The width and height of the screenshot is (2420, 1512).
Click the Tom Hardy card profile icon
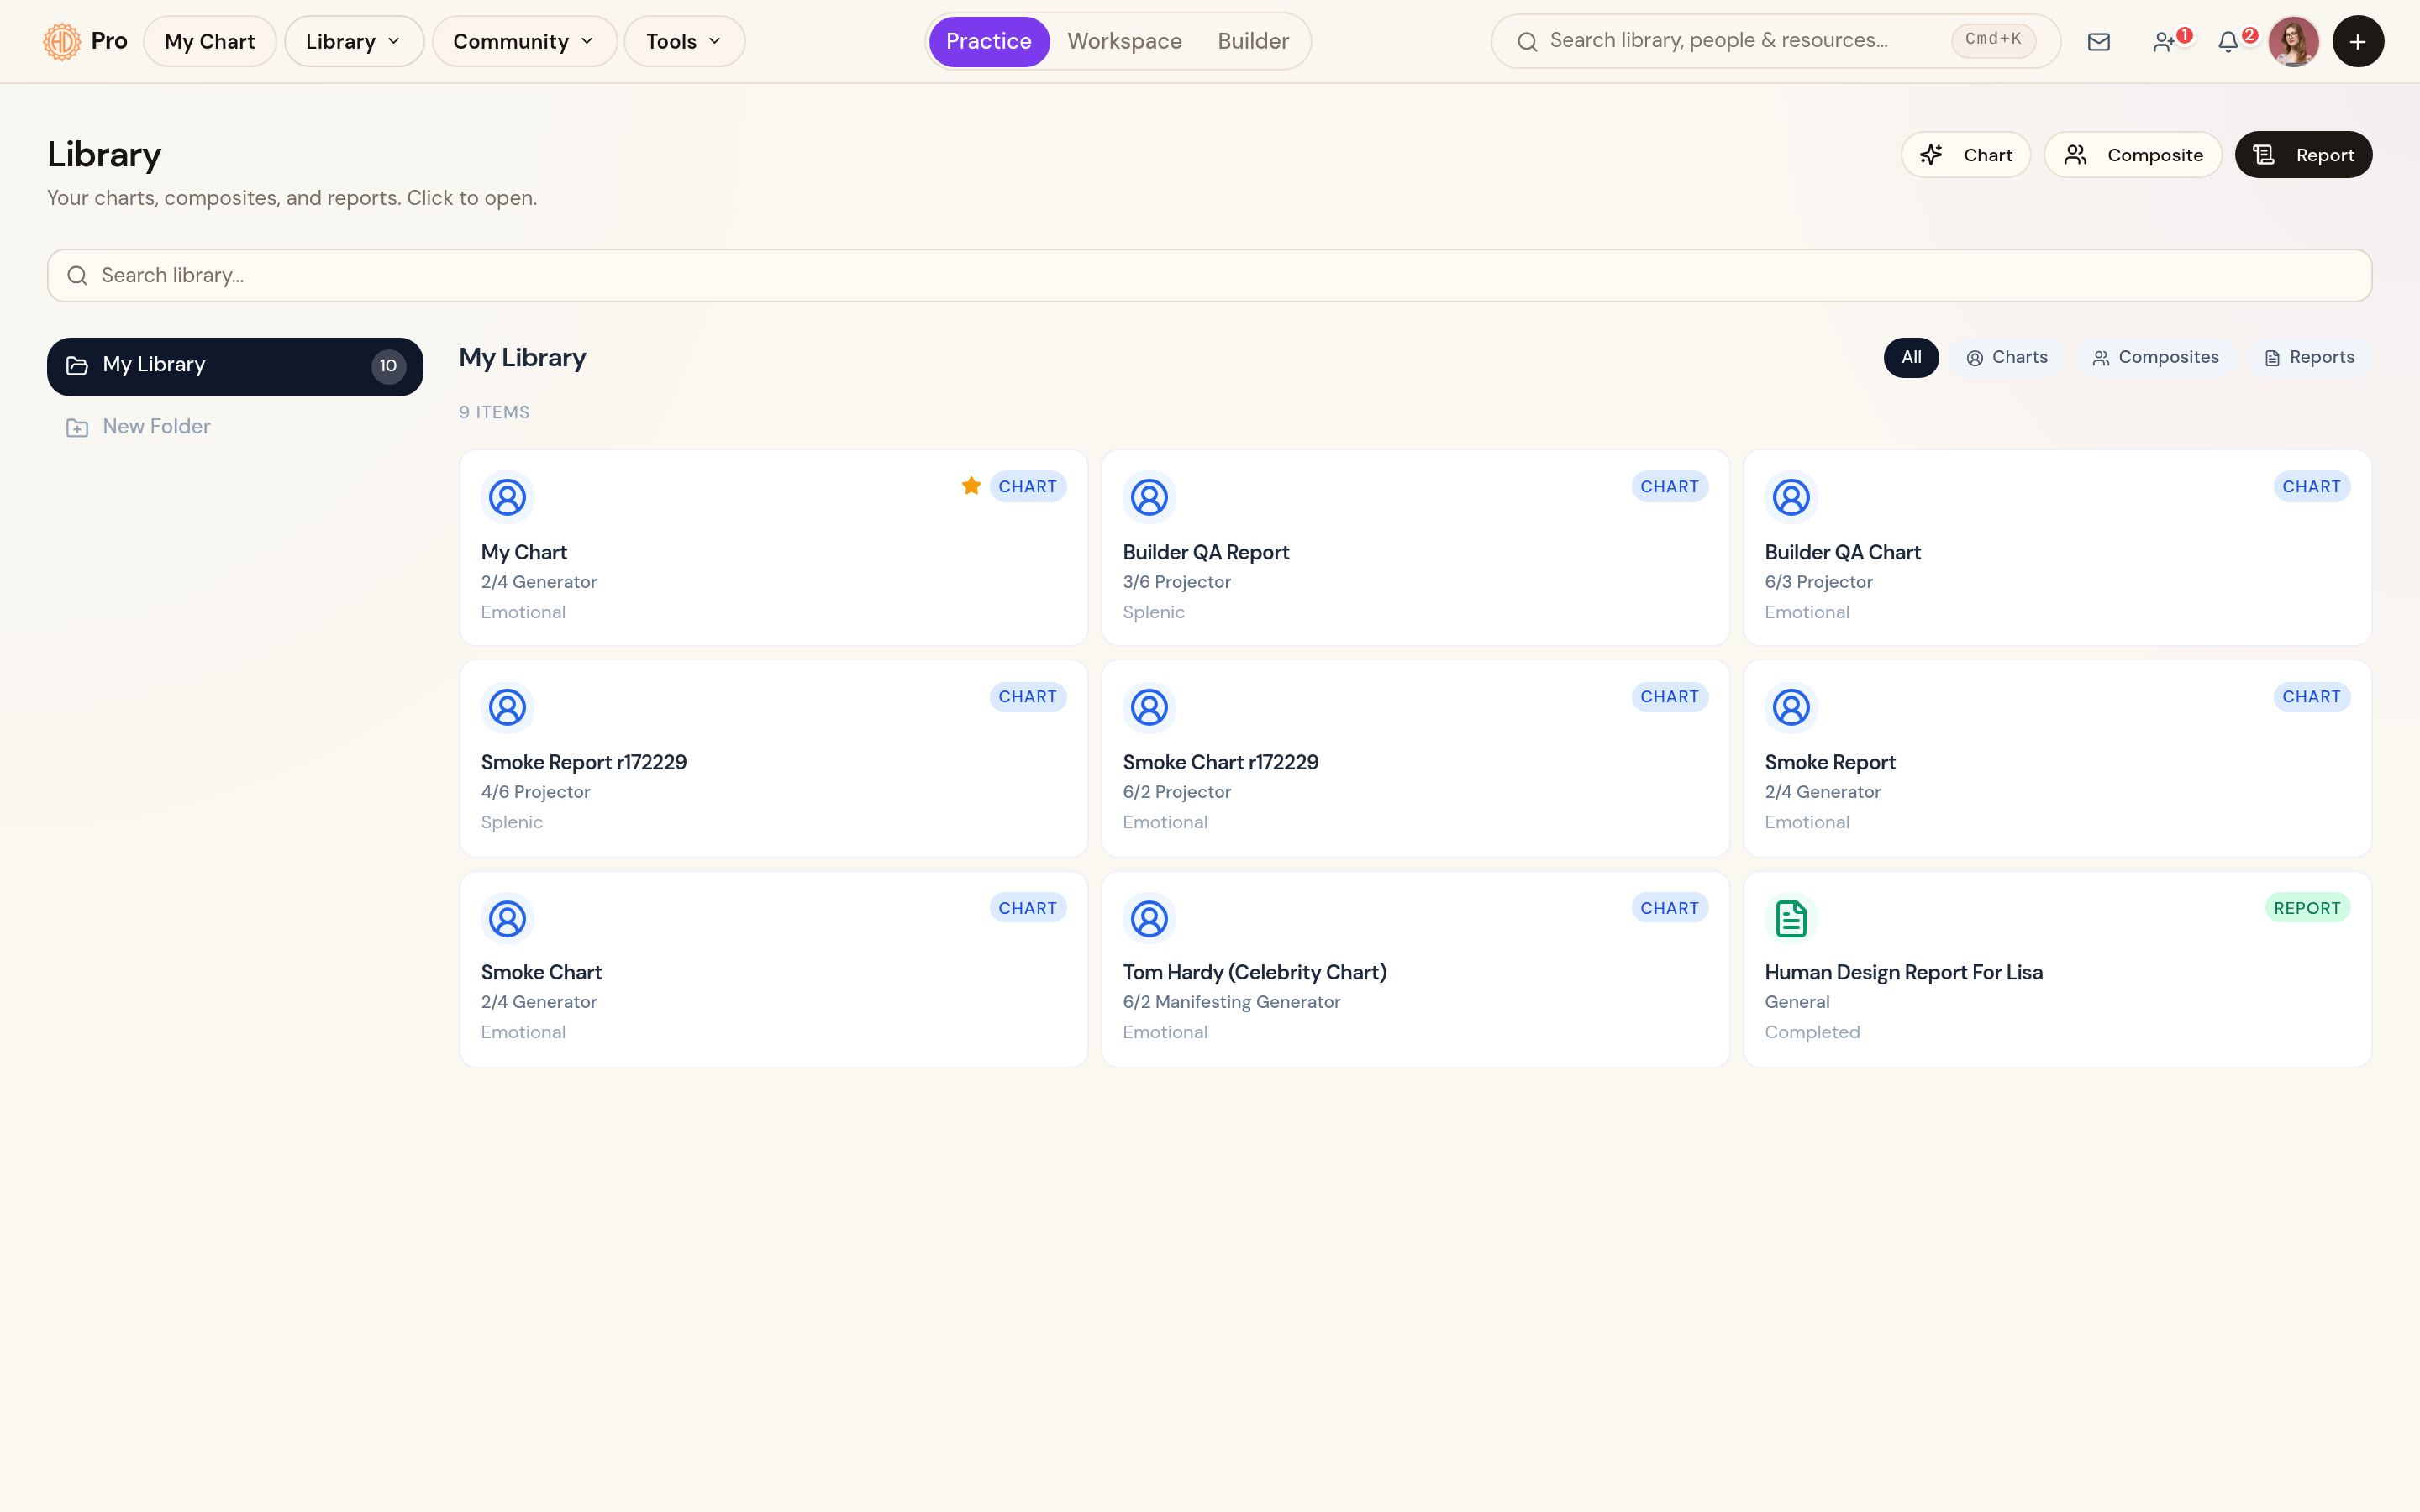(x=1149, y=918)
